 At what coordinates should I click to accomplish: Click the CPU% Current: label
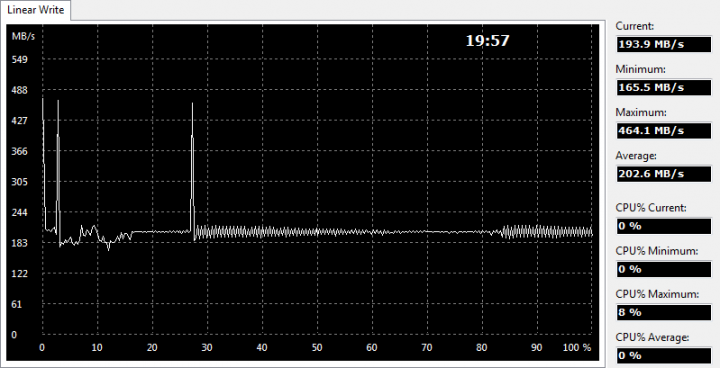coord(651,208)
